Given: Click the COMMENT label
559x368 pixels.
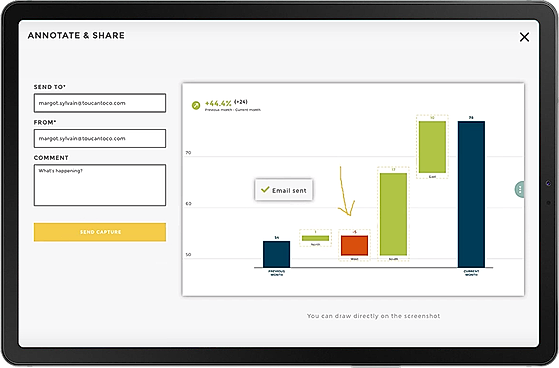Looking at the screenshot, I should 51,158.
